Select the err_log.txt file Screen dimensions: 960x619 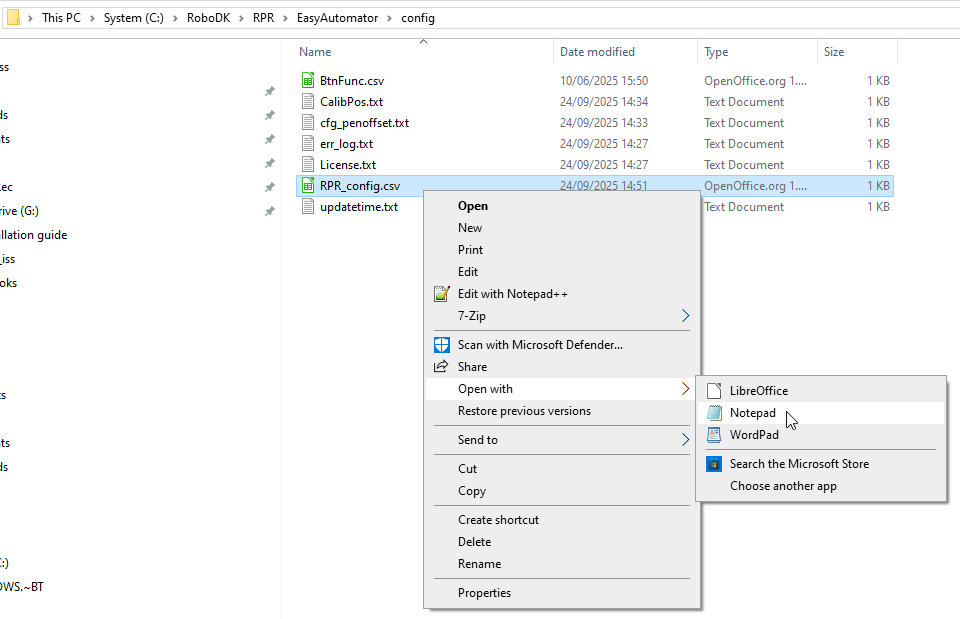tap(346, 144)
